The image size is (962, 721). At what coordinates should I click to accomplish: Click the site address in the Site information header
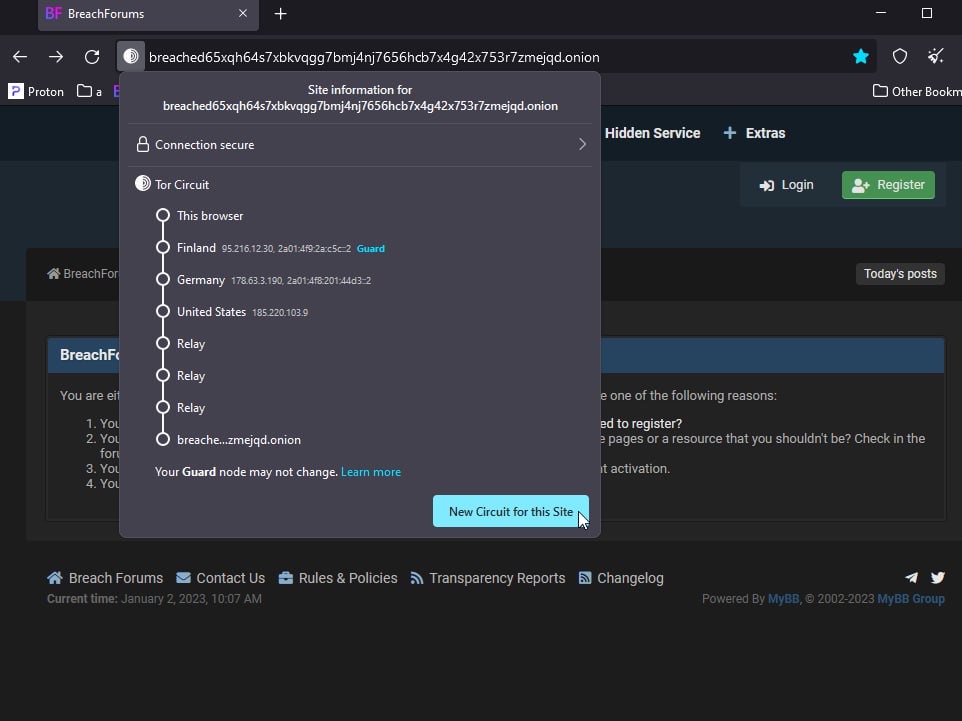tap(360, 106)
